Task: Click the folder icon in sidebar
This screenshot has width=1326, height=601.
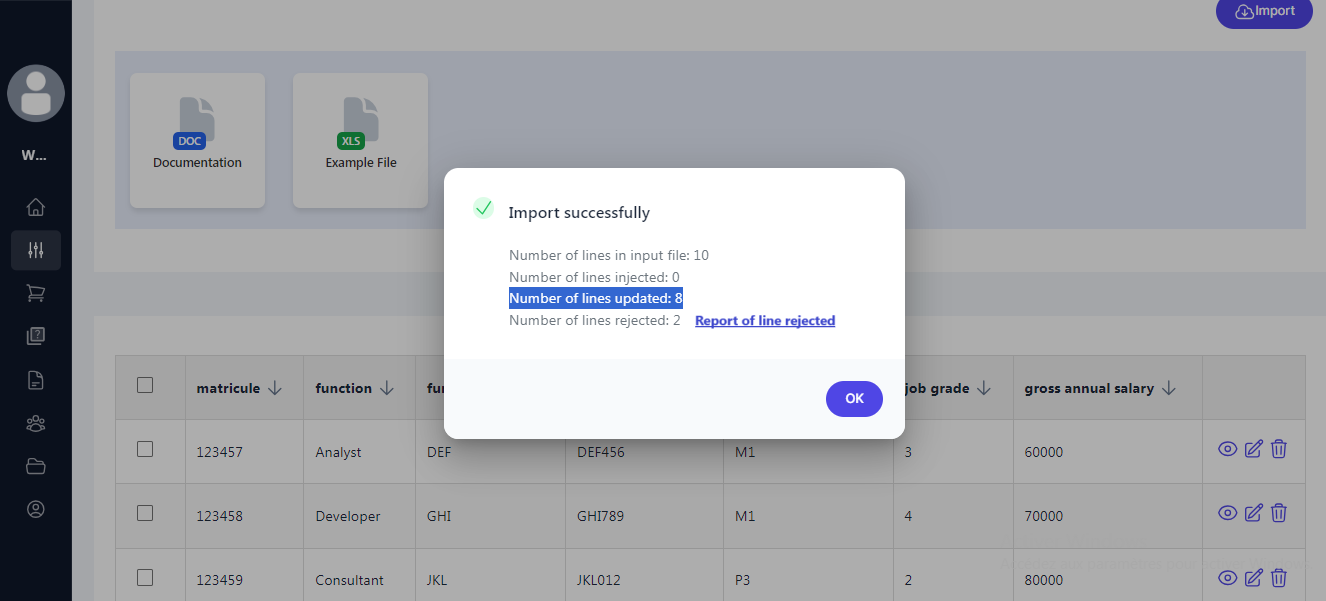Action: [x=36, y=466]
